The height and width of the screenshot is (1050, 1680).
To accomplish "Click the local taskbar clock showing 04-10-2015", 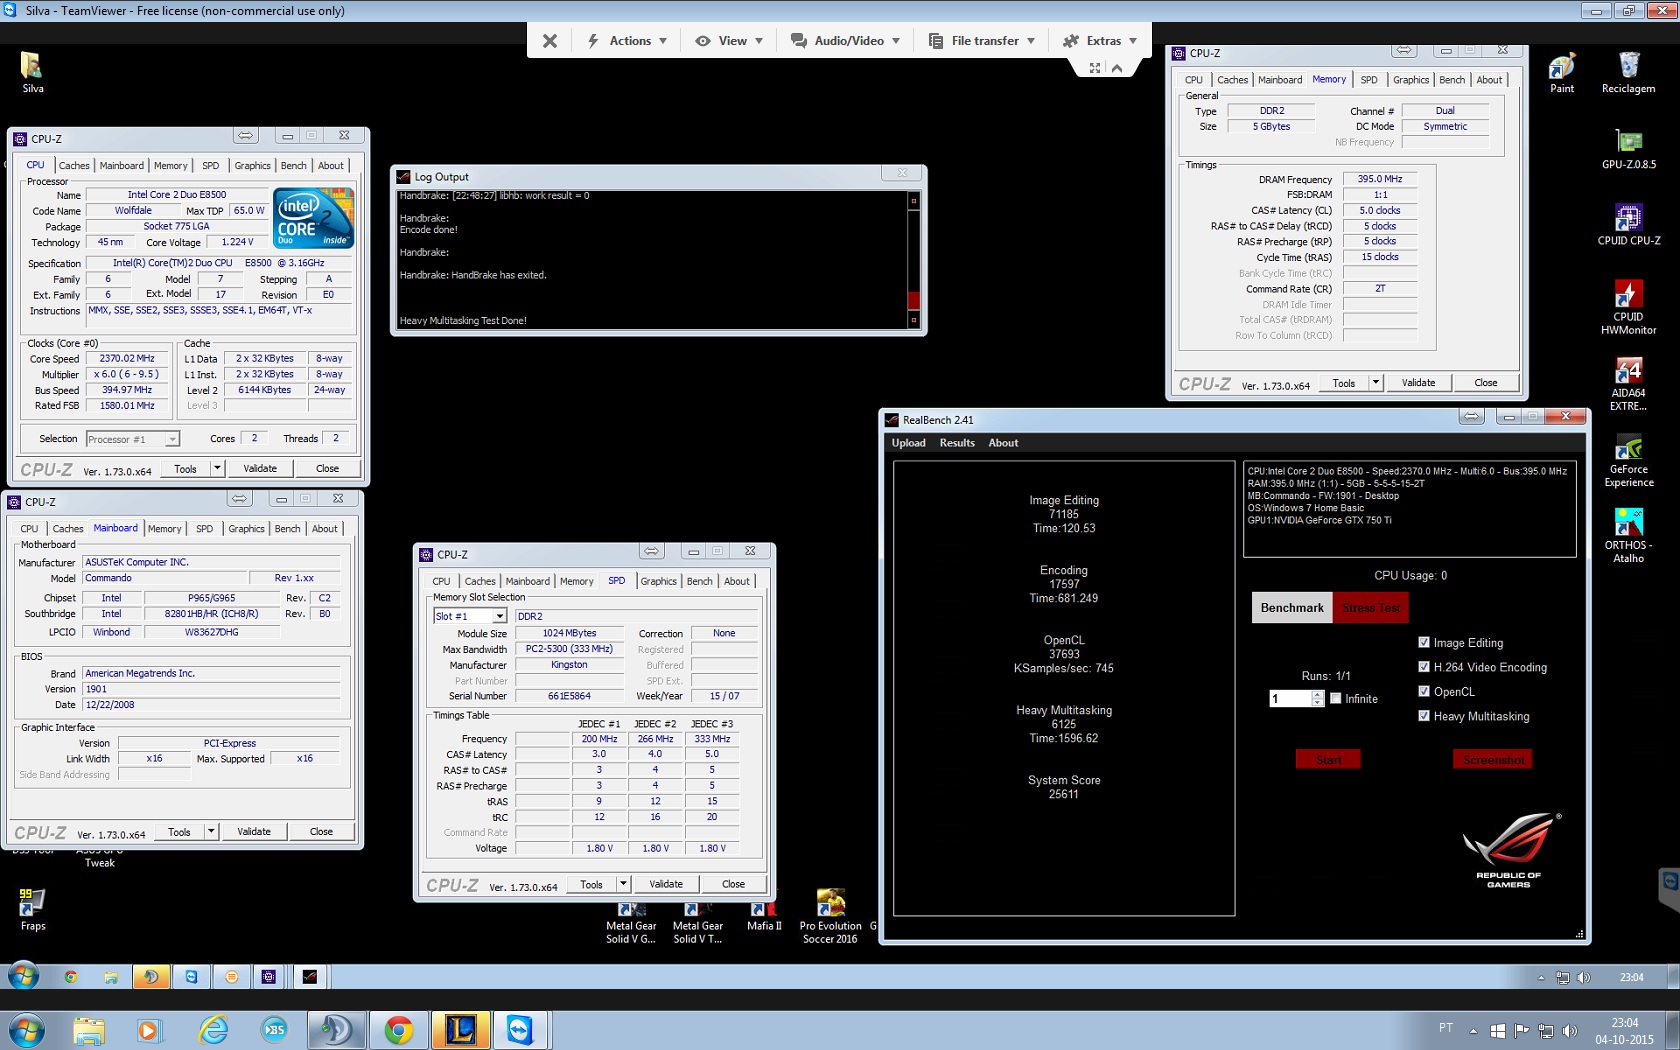I will pos(1624,1031).
